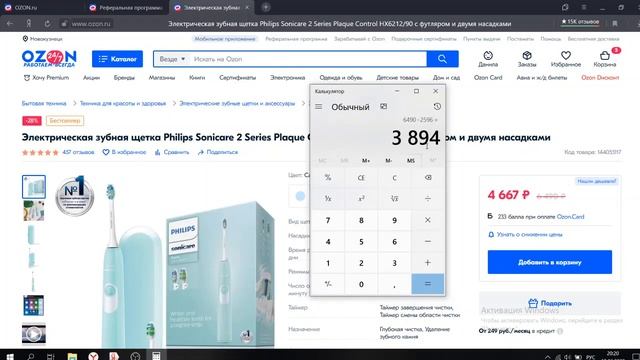Open the Корзина cart icon

point(605,59)
